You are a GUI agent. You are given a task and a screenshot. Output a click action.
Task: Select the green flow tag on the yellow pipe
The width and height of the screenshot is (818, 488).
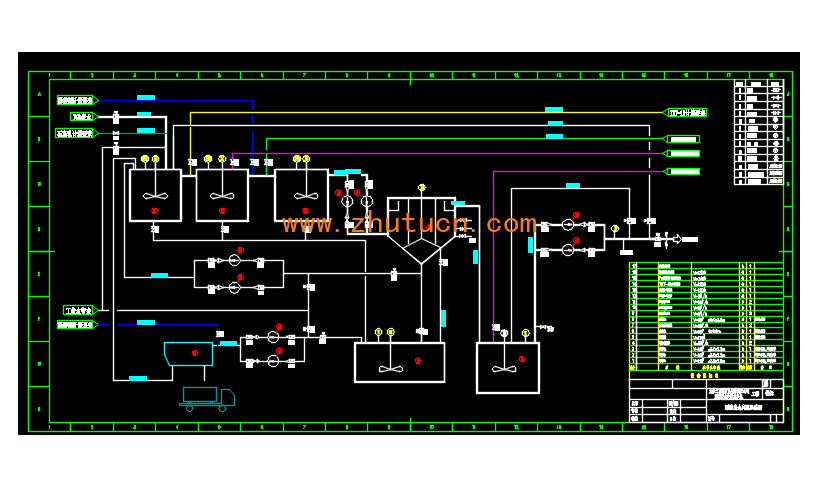(x=684, y=112)
